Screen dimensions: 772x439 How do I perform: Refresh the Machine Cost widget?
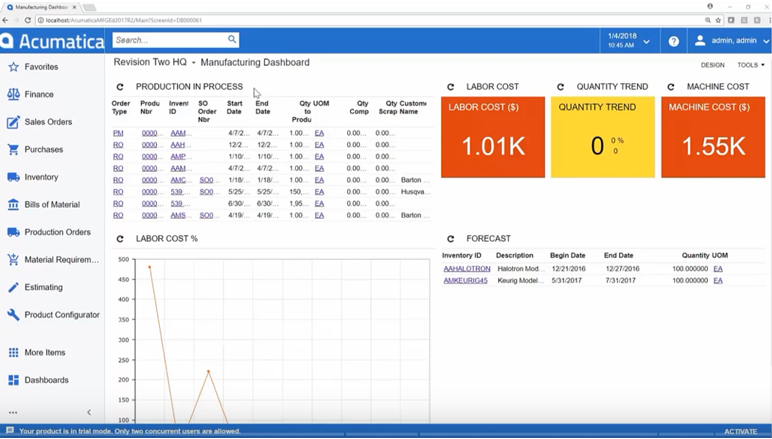(x=671, y=87)
